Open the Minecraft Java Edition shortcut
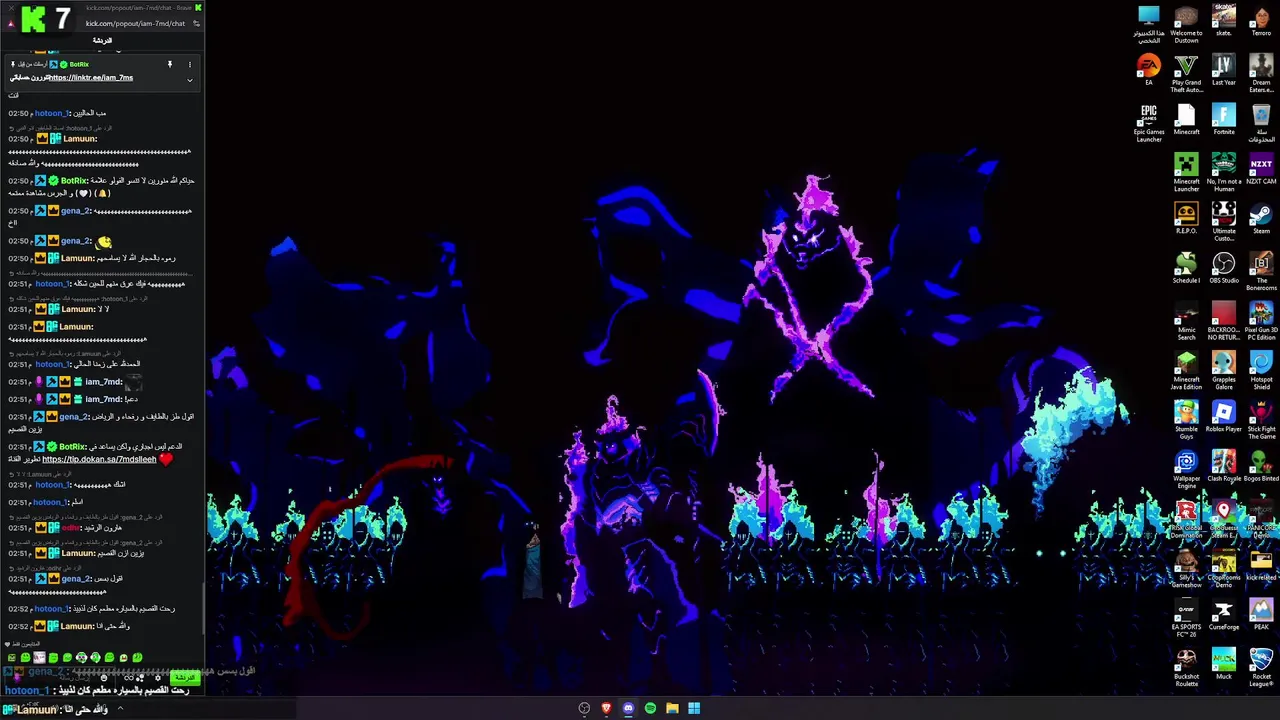The height and width of the screenshot is (720, 1280). point(1186,370)
